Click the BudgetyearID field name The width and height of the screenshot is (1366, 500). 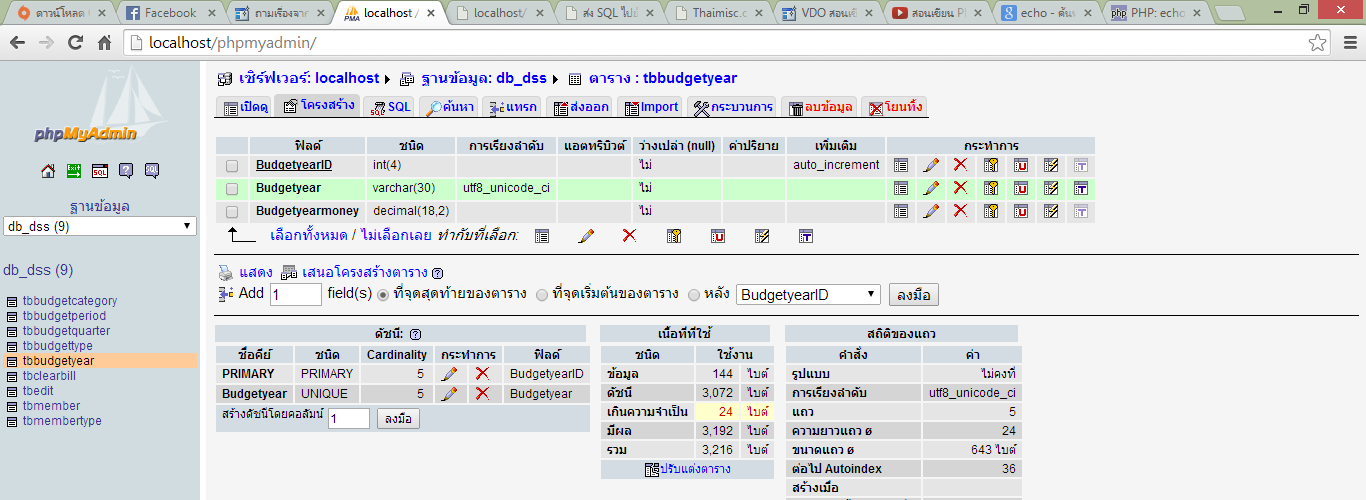pos(294,165)
